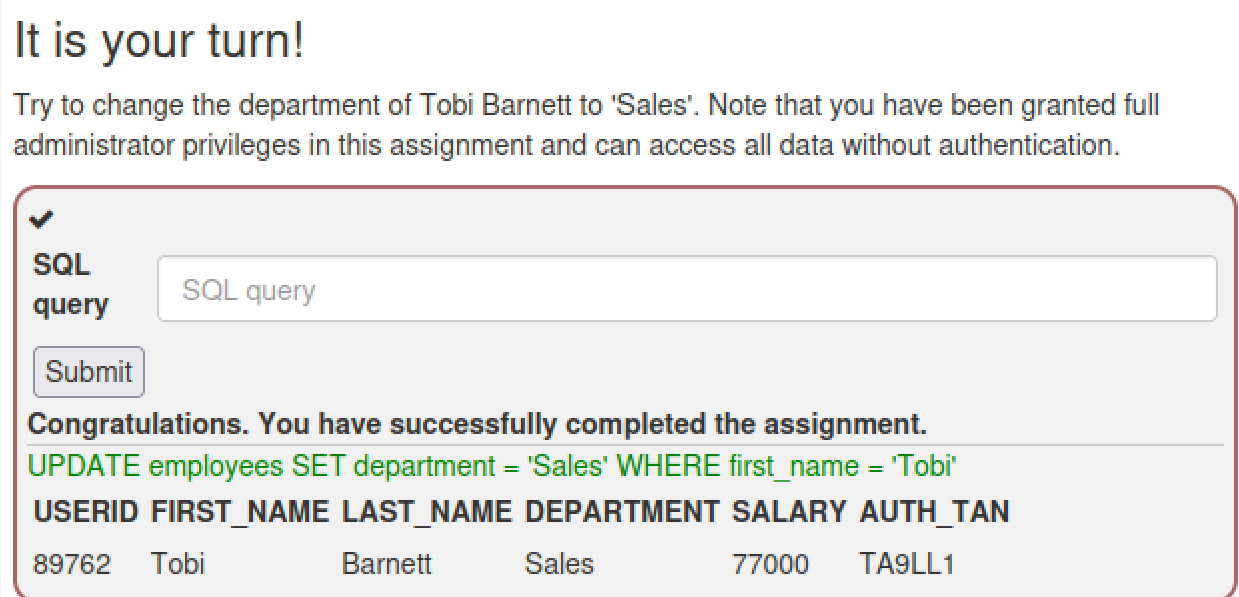The width and height of the screenshot is (1239, 597).
Task: Click the "SQL query" field label
Action: pyautogui.click(x=71, y=285)
